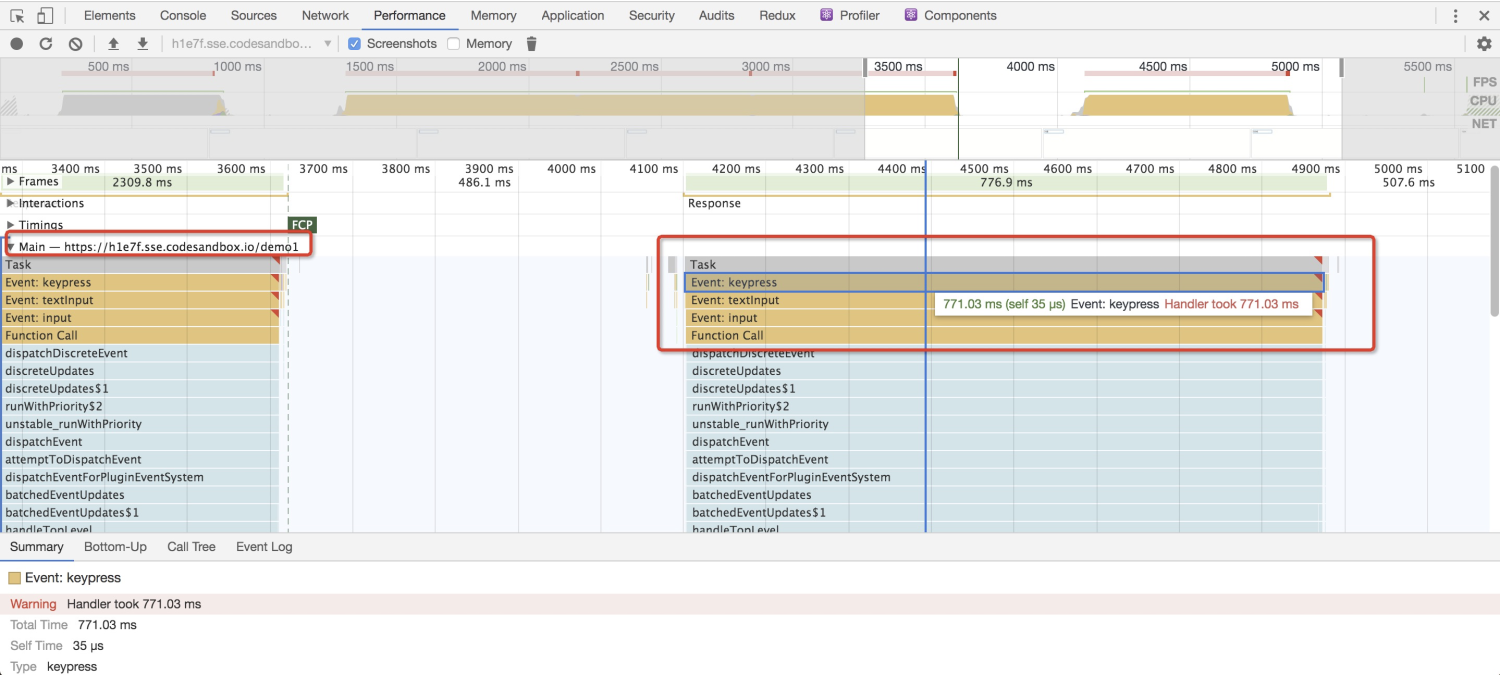
Task: Select the FCP timing marker
Action: (x=302, y=225)
